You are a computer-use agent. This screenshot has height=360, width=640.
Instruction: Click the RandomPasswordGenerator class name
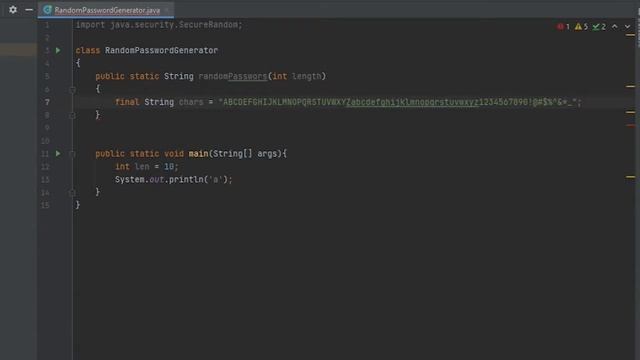click(x=161, y=50)
